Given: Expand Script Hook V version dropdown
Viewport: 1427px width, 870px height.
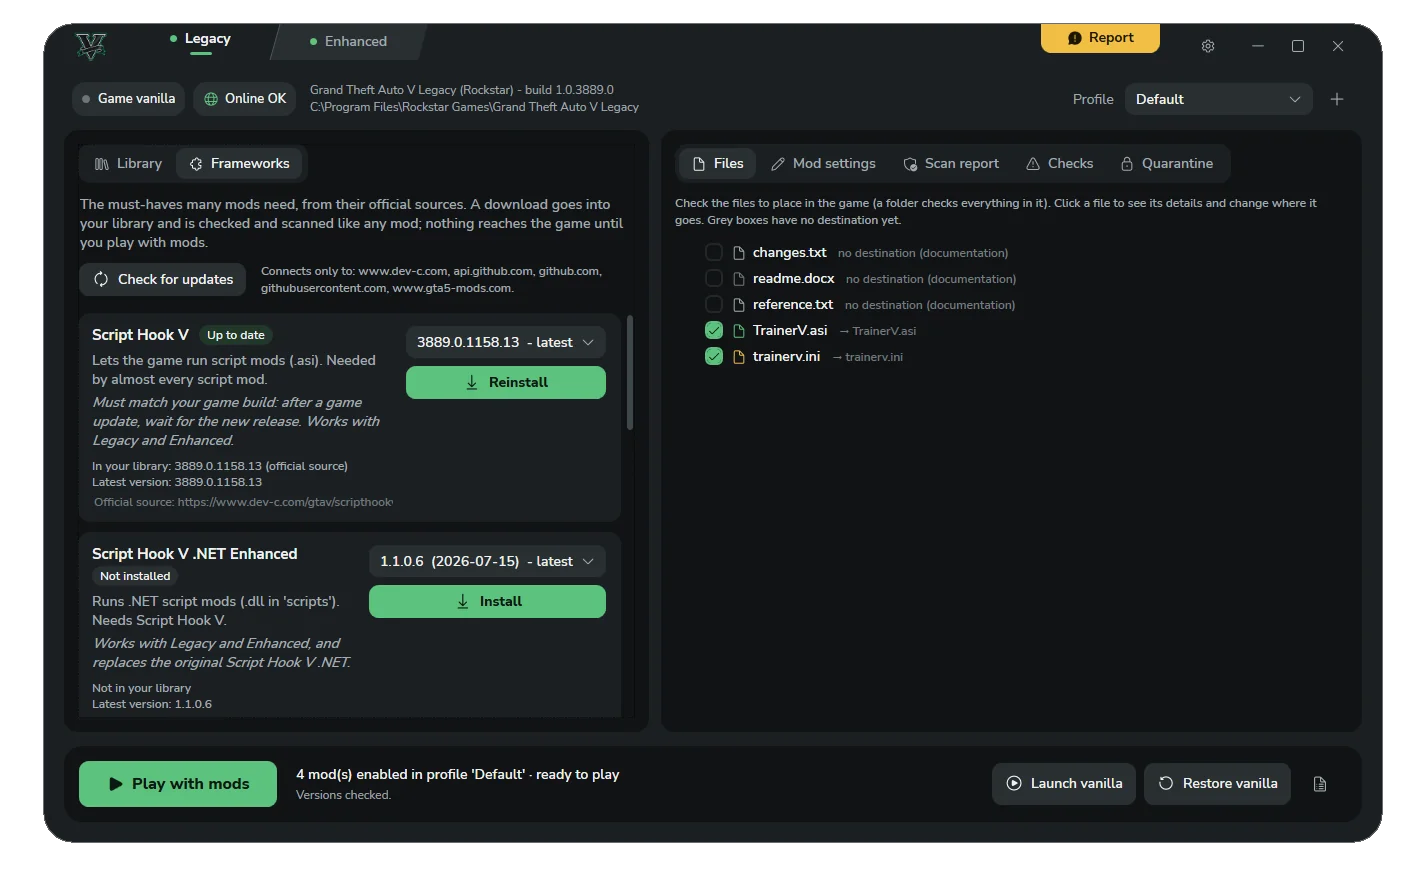Looking at the screenshot, I should point(506,342).
